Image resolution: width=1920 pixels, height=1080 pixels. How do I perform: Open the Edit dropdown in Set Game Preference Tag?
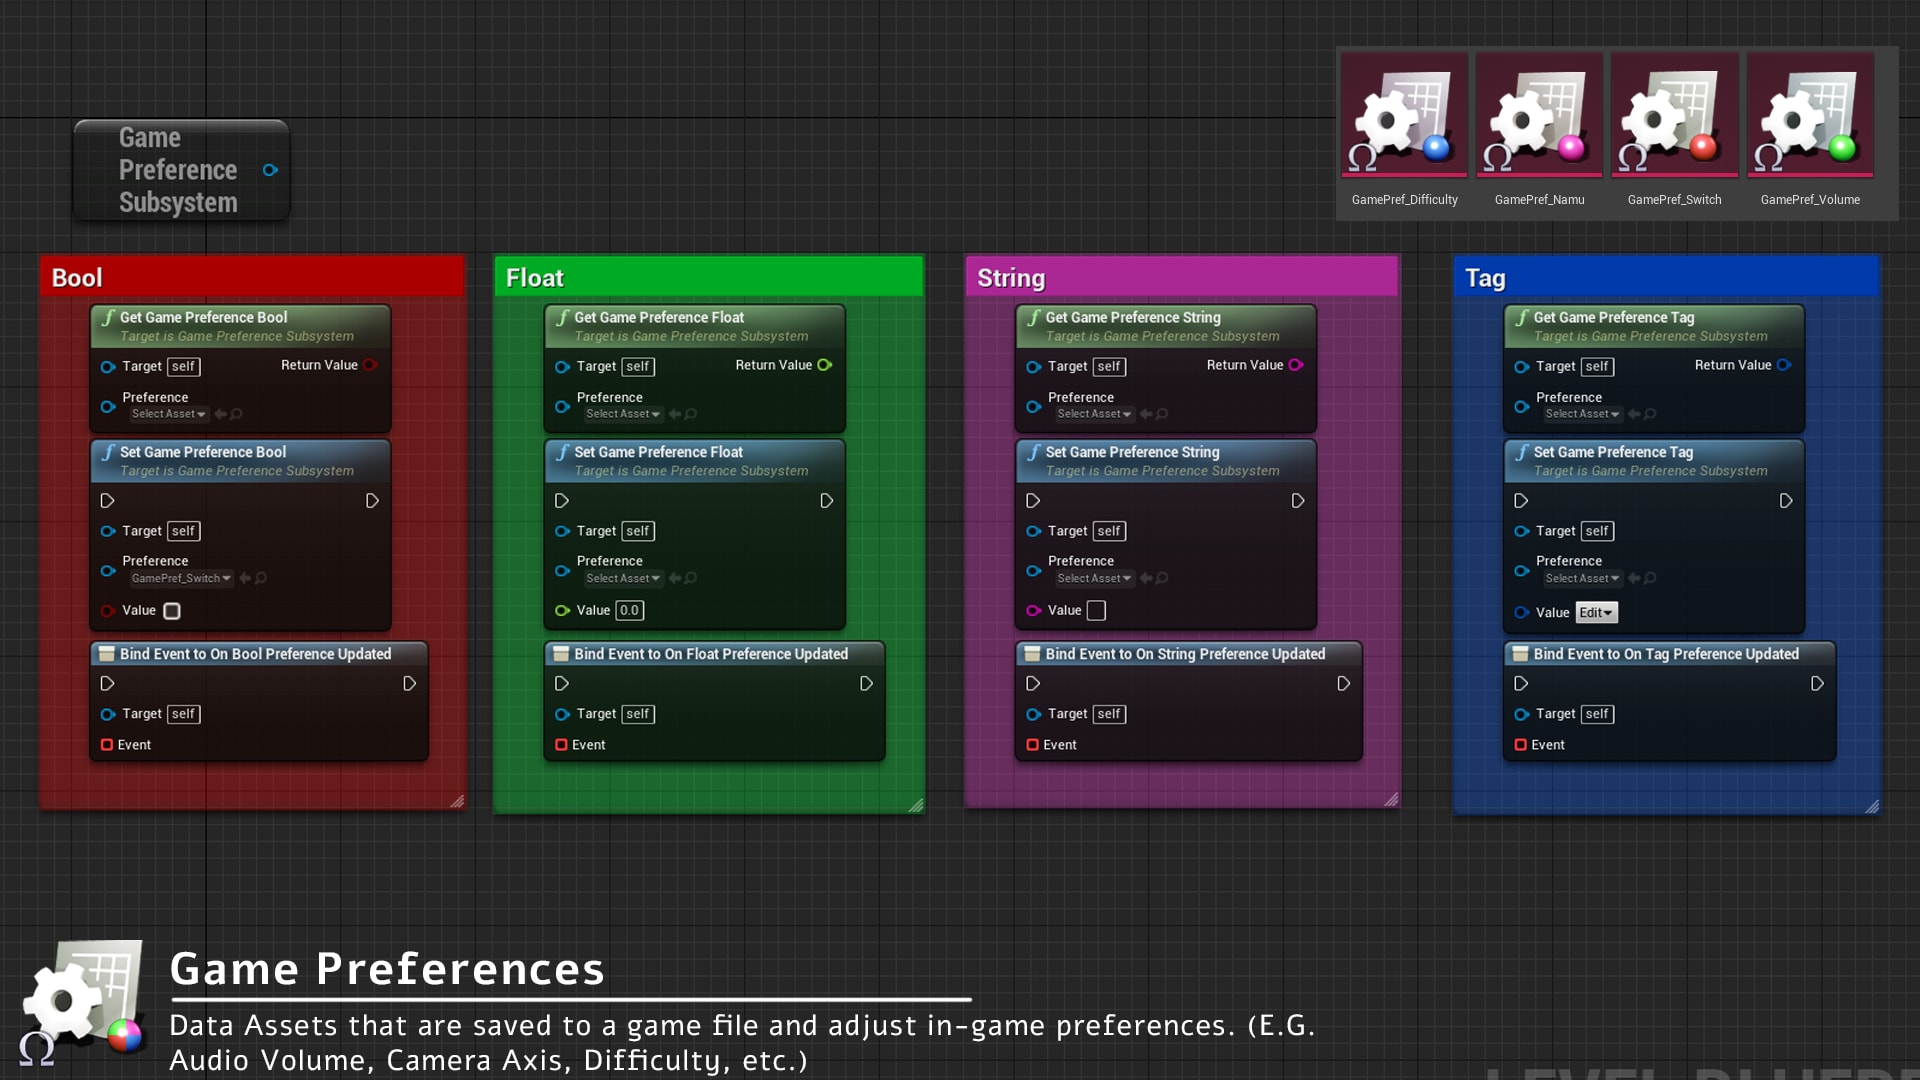click(x=1596, y=613)
